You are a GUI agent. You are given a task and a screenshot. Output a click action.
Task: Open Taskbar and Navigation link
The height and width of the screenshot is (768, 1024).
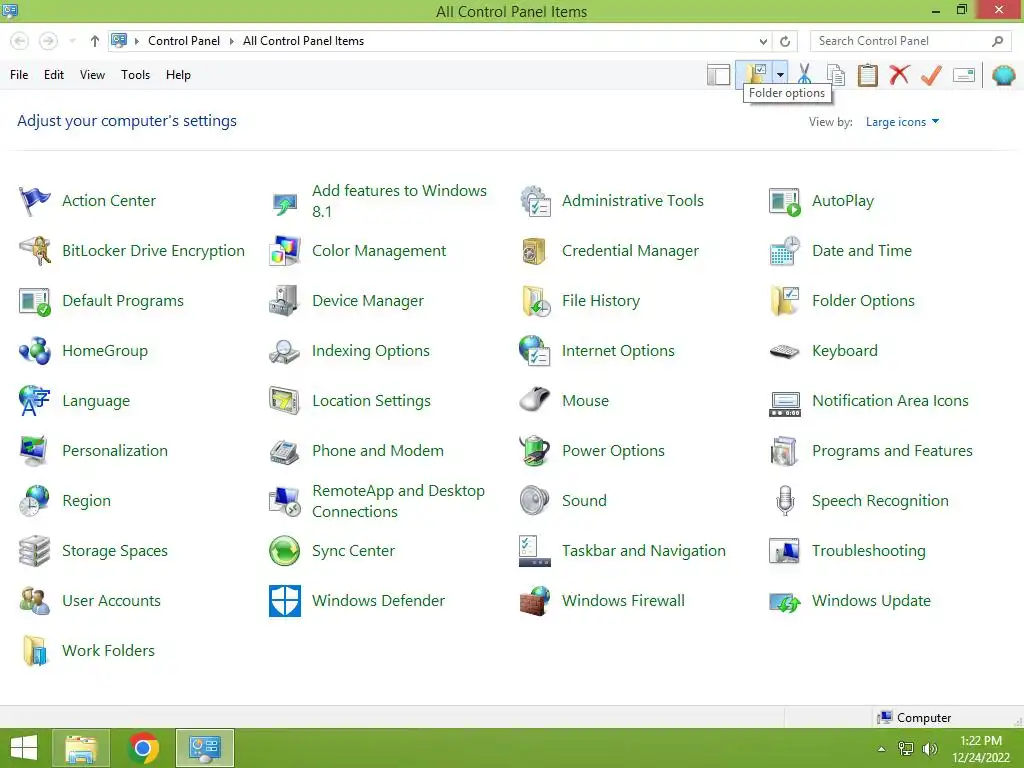(643, 551)
